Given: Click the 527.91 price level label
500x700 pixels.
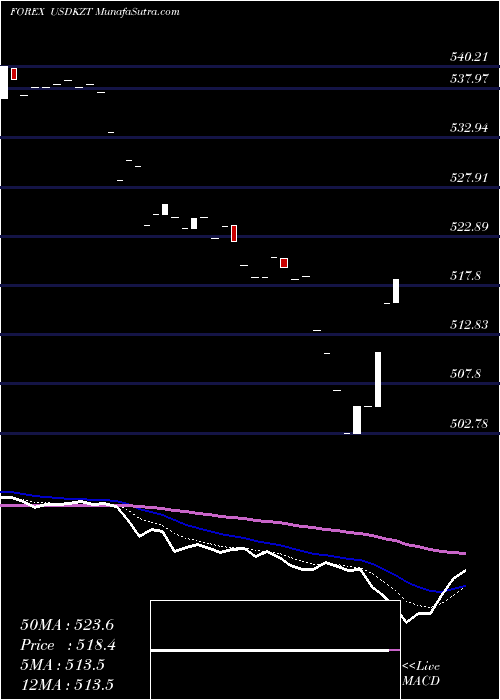Looking at the screenshot, I should (x=469, y=178).
